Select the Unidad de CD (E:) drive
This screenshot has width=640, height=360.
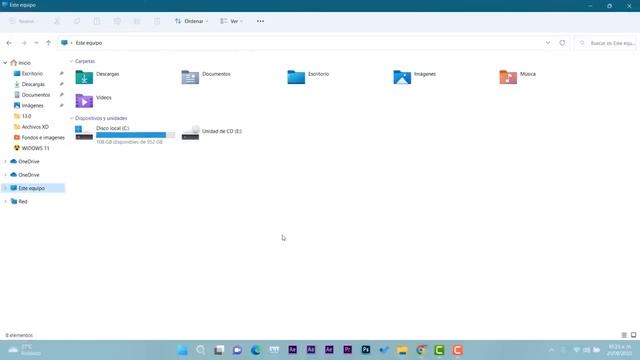[x=212, y=132]
